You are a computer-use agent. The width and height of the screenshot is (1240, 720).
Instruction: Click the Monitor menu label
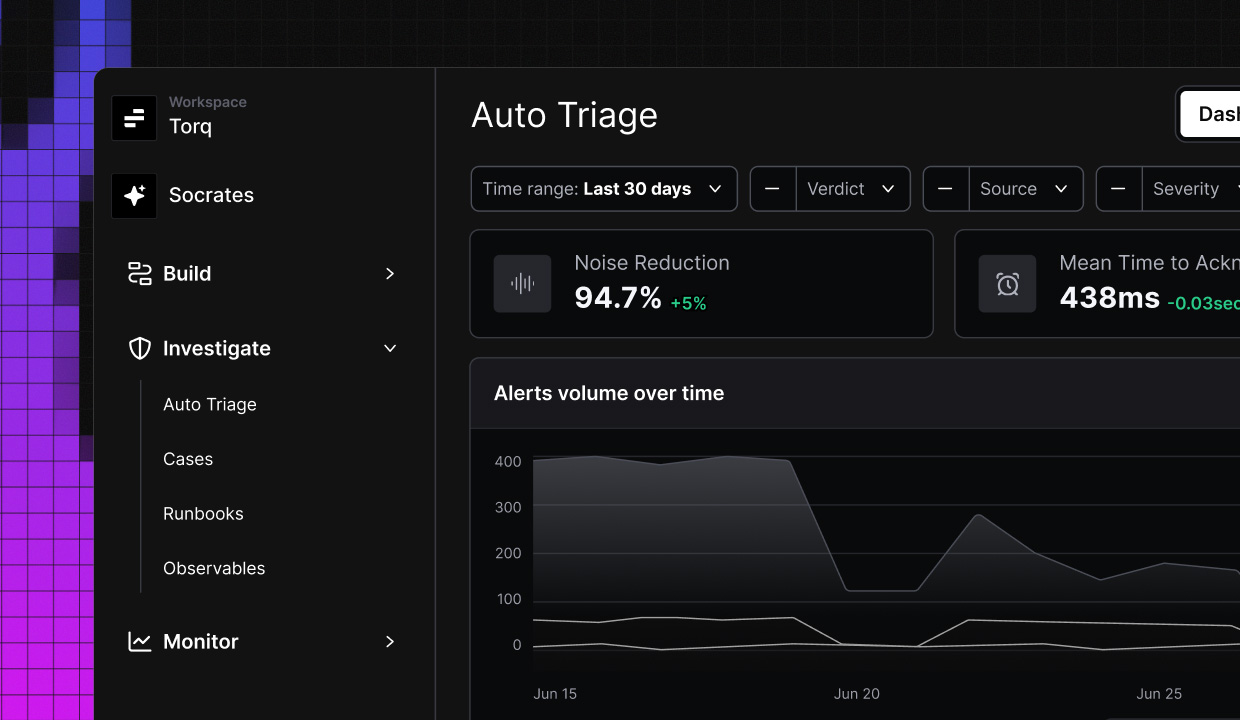(201, 642)
